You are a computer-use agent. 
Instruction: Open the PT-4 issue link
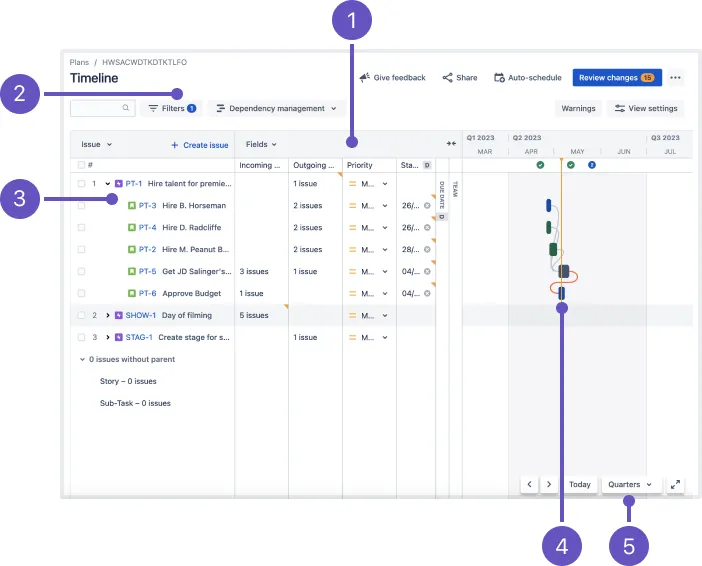point(147,227)
